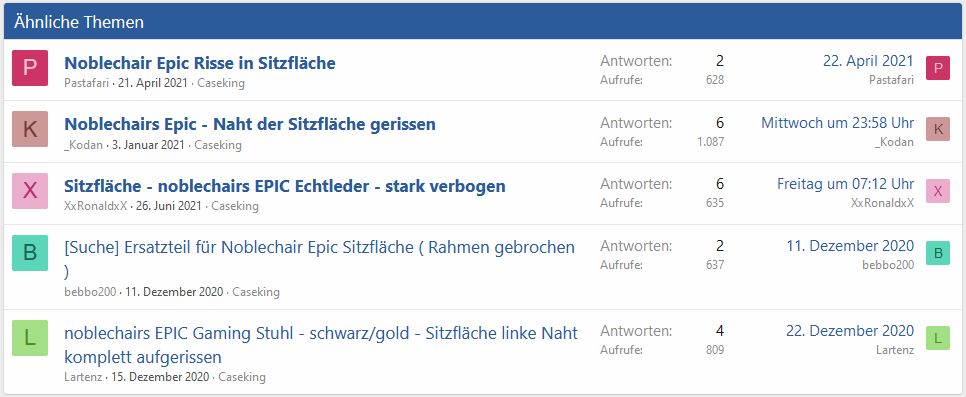Screen dimensions: 966x397
Task: Click the small P avatar beside last poster
Action: [x=938, y=68]
